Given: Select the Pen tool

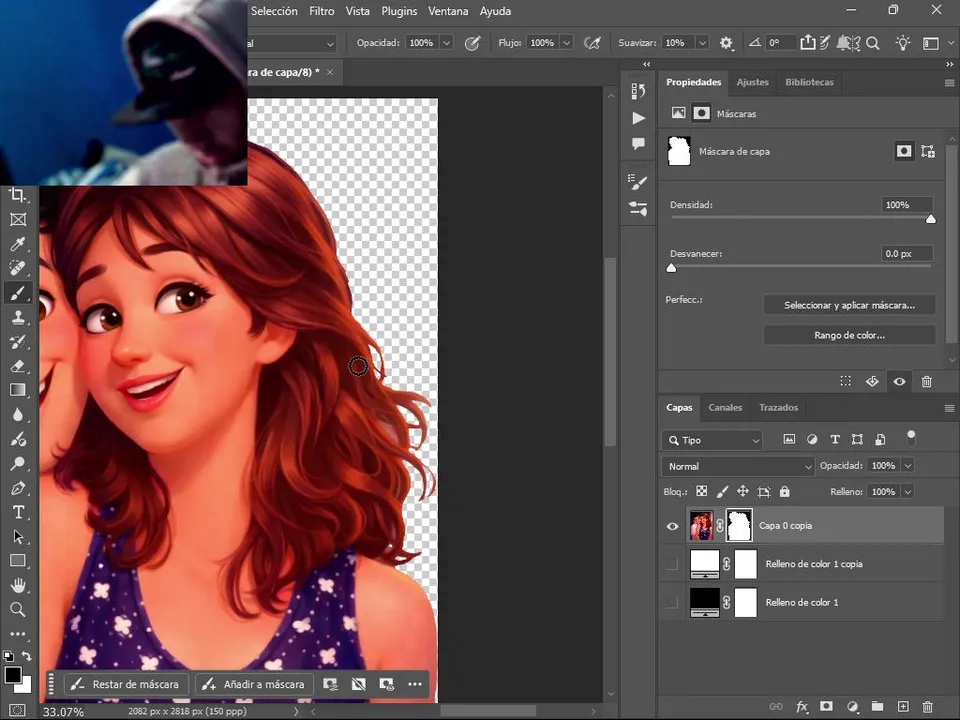Looking at the screenshot, I should click(18, 488).
